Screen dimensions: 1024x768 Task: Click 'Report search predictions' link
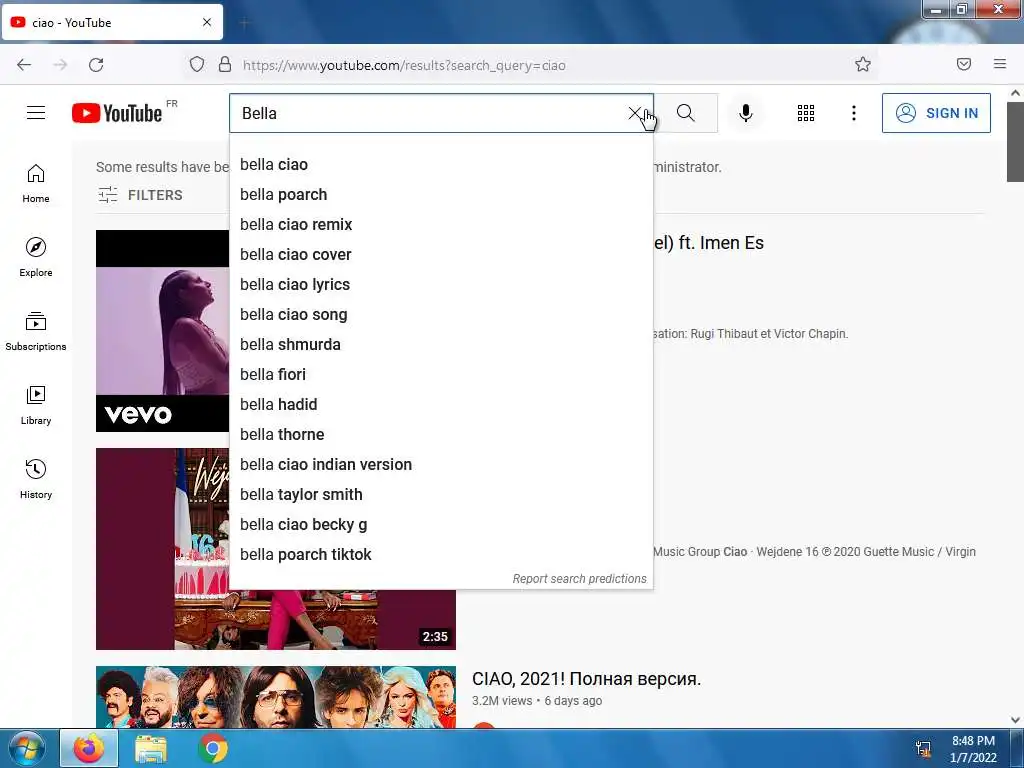tap(579, 579)
